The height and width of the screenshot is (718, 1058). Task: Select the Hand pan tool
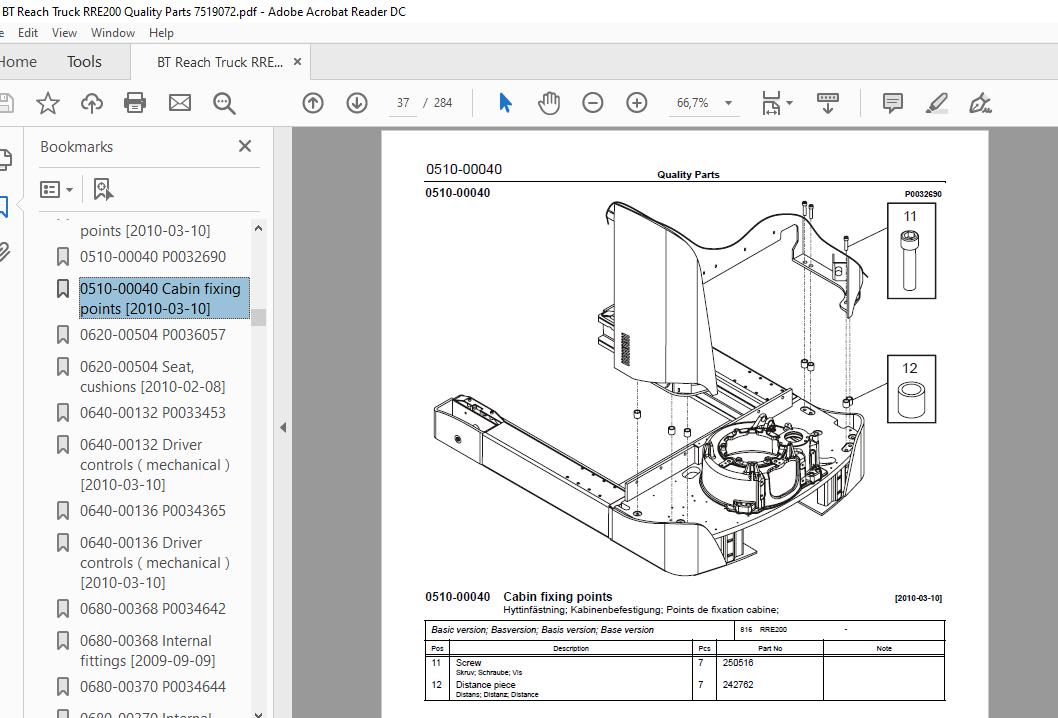click(549, 103)
